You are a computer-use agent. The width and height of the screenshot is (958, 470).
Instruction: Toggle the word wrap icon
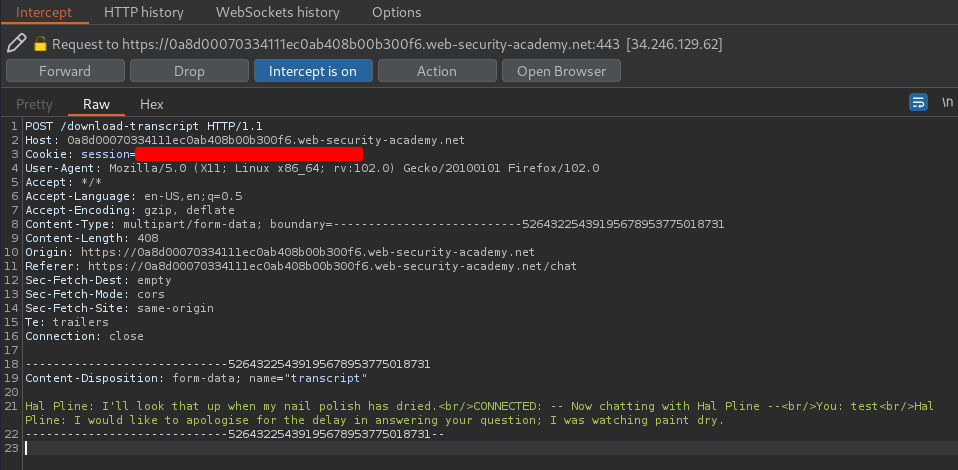918,103
